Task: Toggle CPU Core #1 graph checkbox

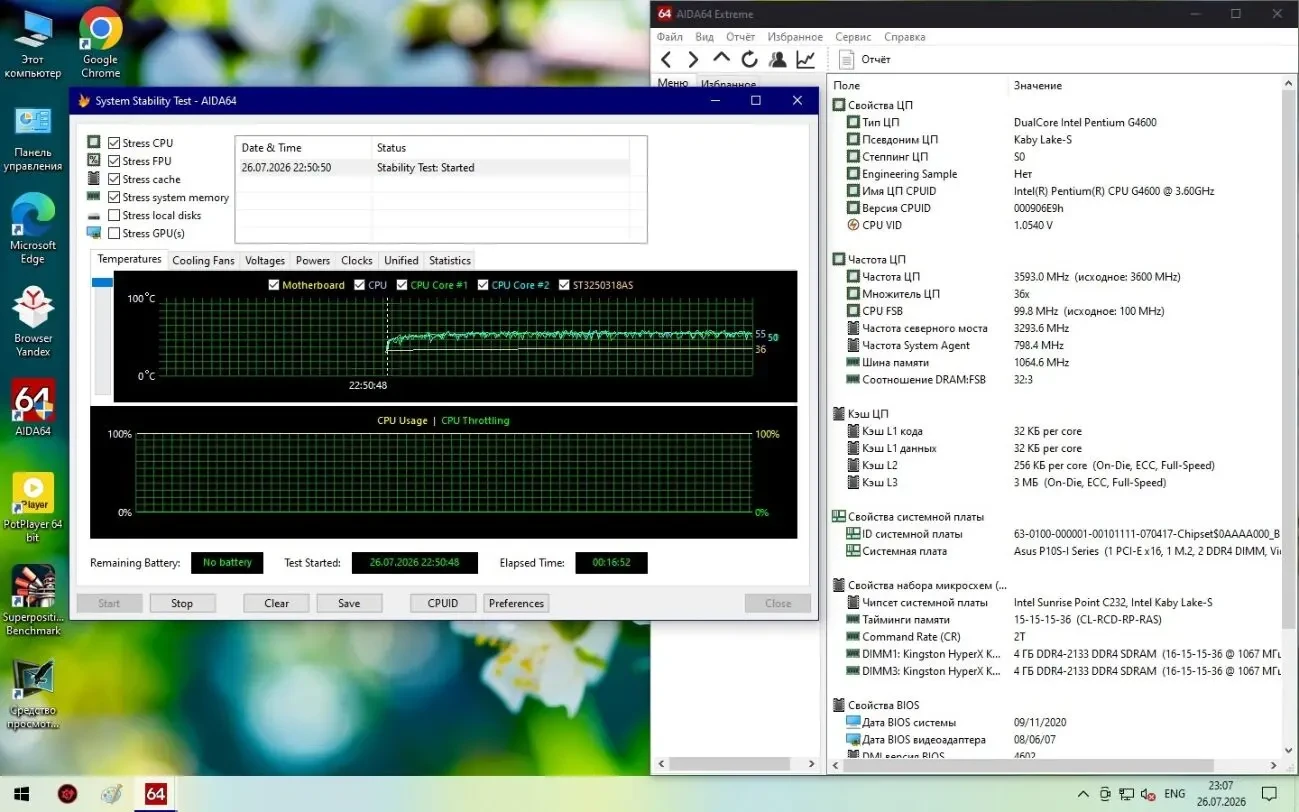Action: (402, 285)
